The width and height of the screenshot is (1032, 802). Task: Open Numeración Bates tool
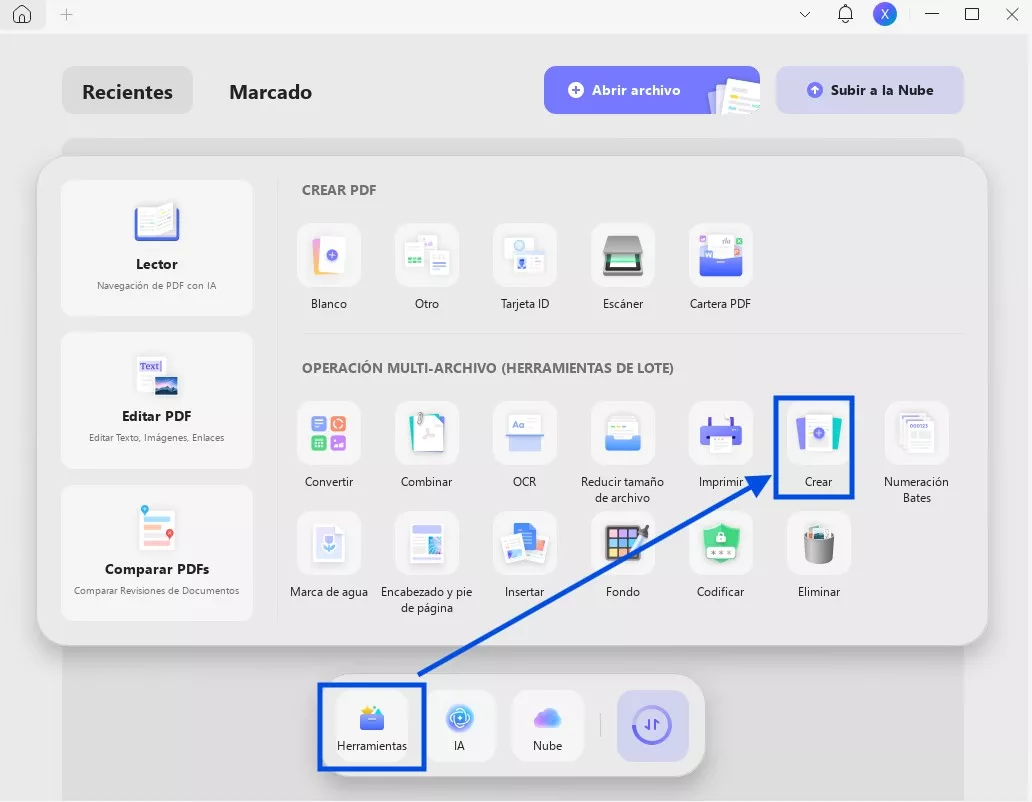[x=917, y=434]
